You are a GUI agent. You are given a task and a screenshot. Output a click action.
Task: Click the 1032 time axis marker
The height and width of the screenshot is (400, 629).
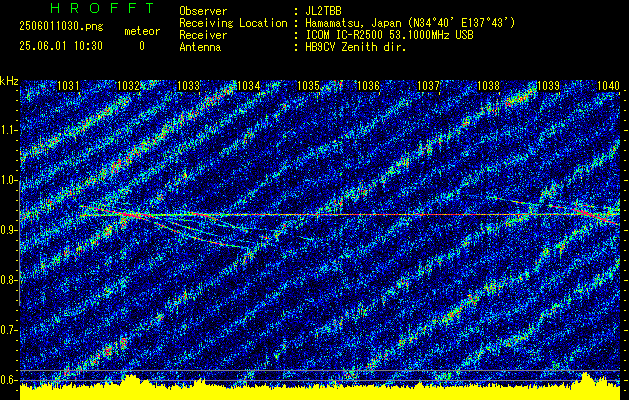click(x=128, y=86)
